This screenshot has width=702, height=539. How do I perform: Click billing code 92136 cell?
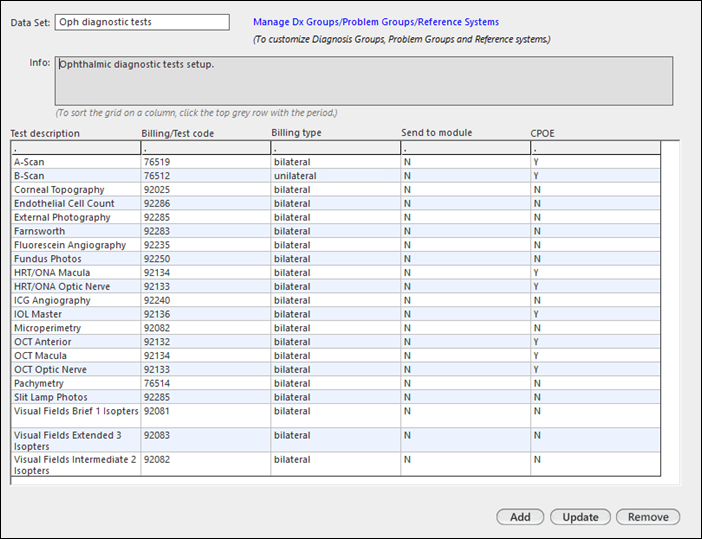coord(205,315)
